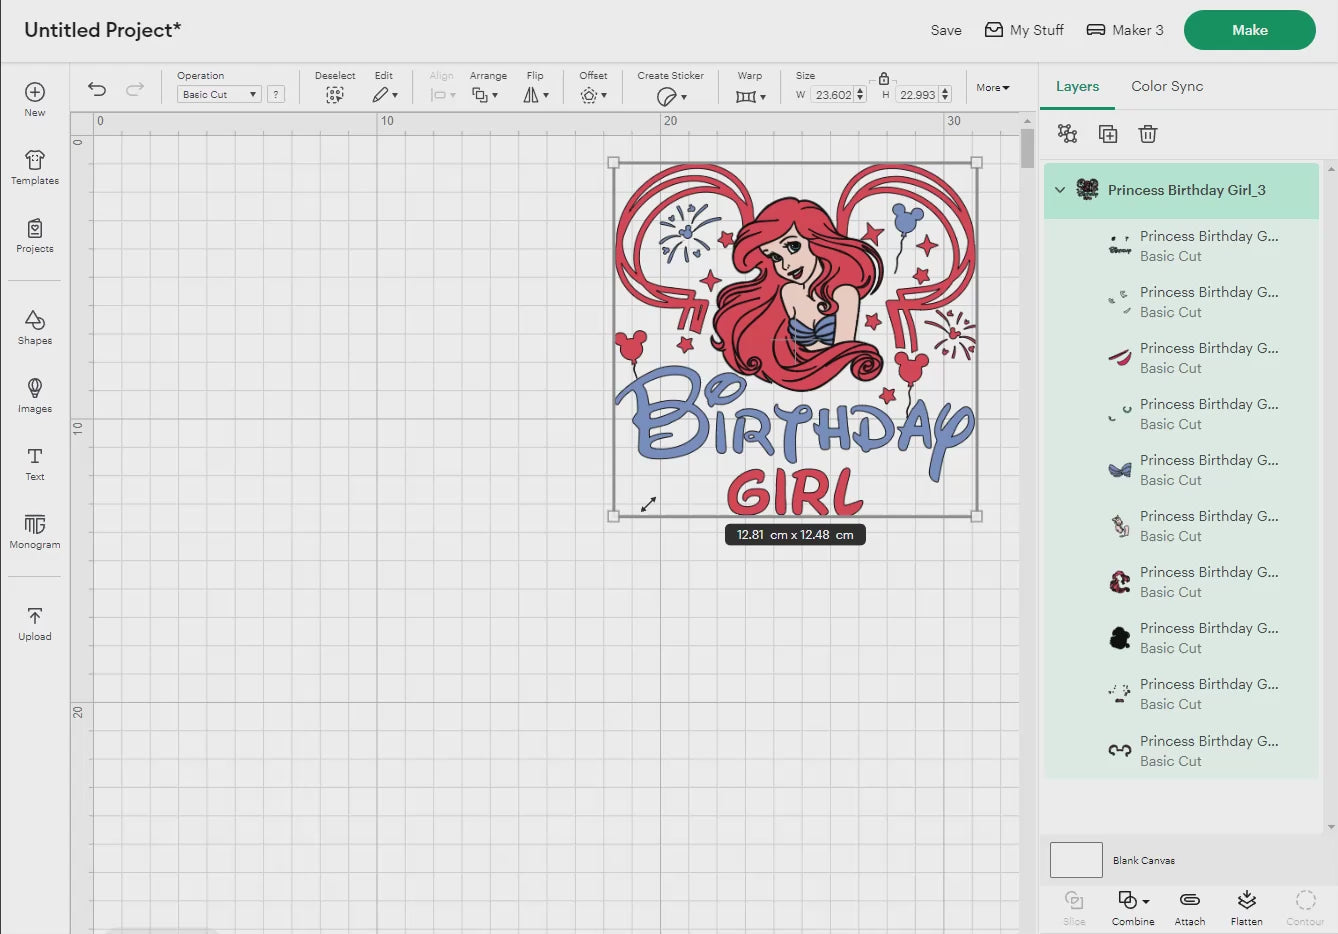Click the Birthday Girl design on canvas
1338x934 pixels.
(x=795, y=340)
